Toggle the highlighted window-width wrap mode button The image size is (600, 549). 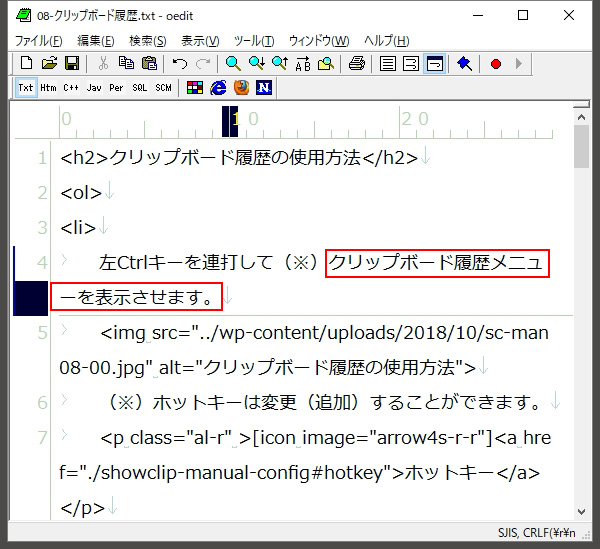point(435,64)
